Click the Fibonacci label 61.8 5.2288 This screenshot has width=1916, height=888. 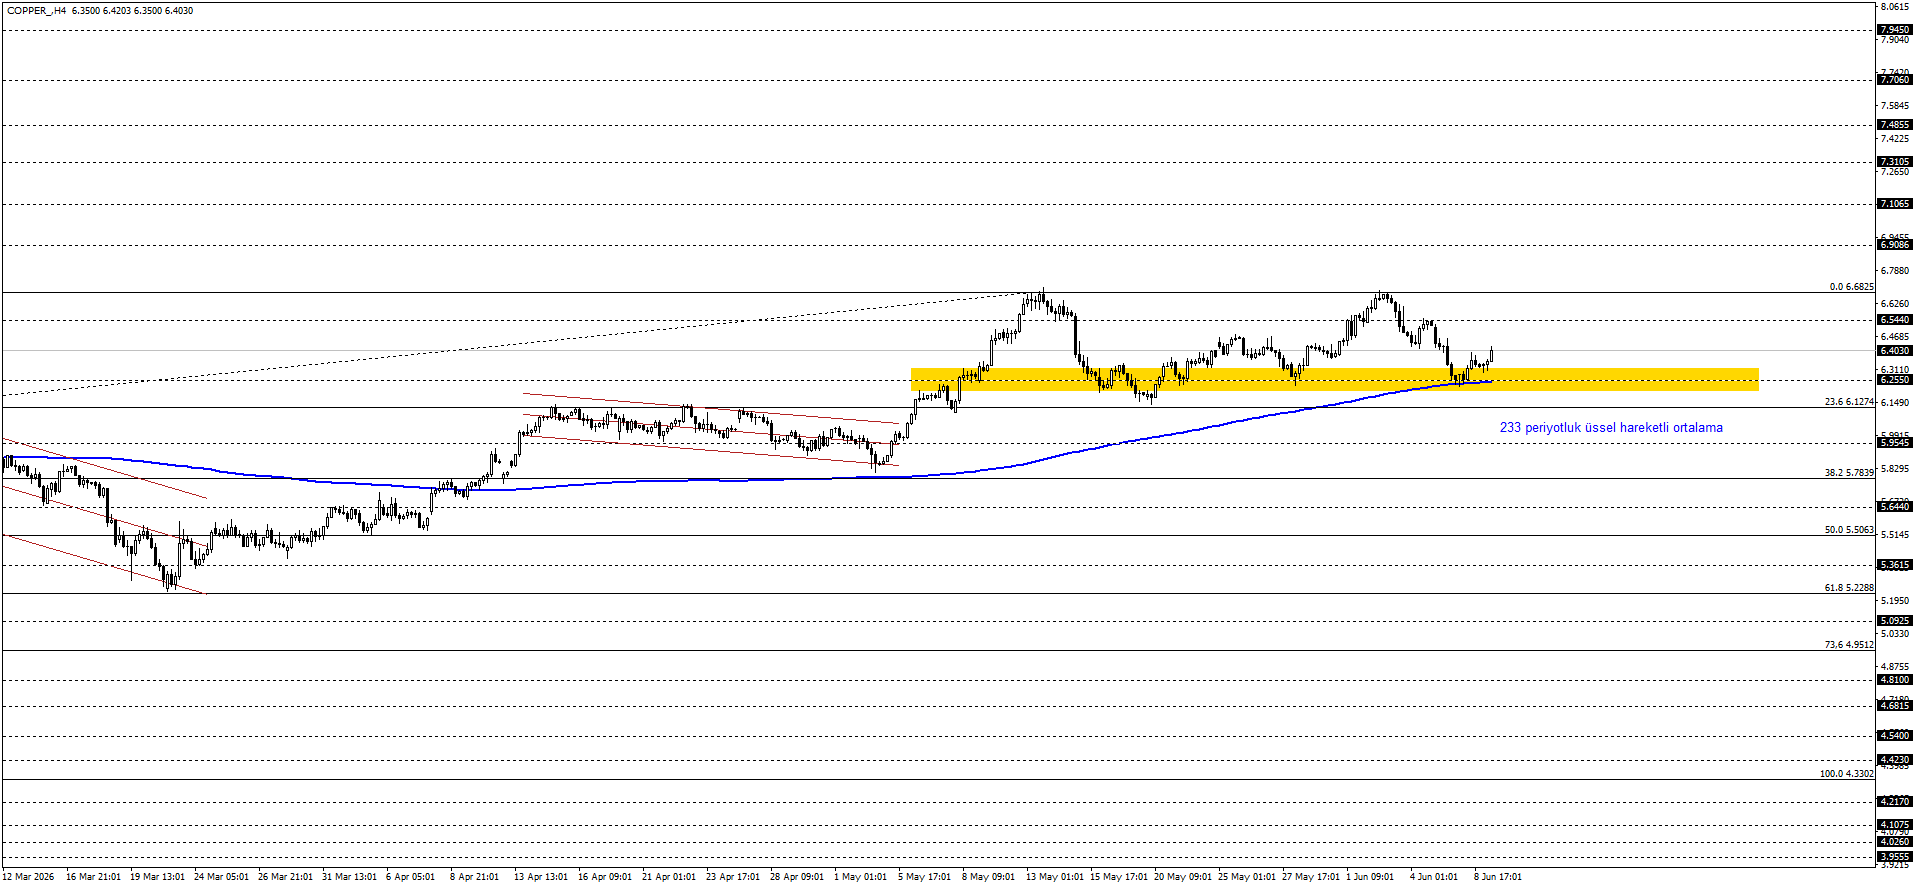tap(1849, 588)
